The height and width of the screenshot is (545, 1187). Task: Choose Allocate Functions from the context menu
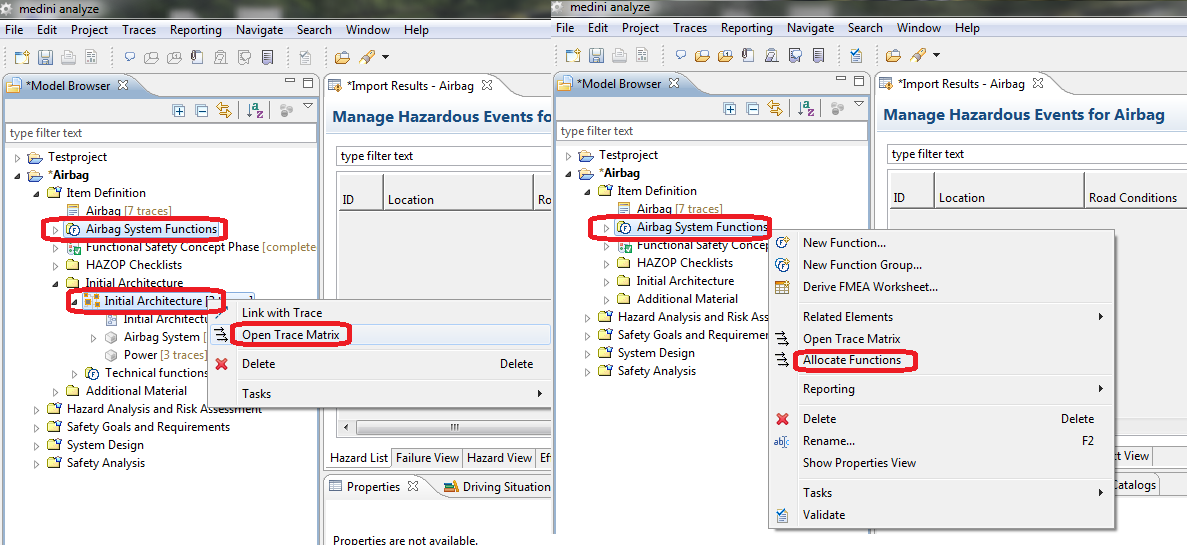[851, 360]
